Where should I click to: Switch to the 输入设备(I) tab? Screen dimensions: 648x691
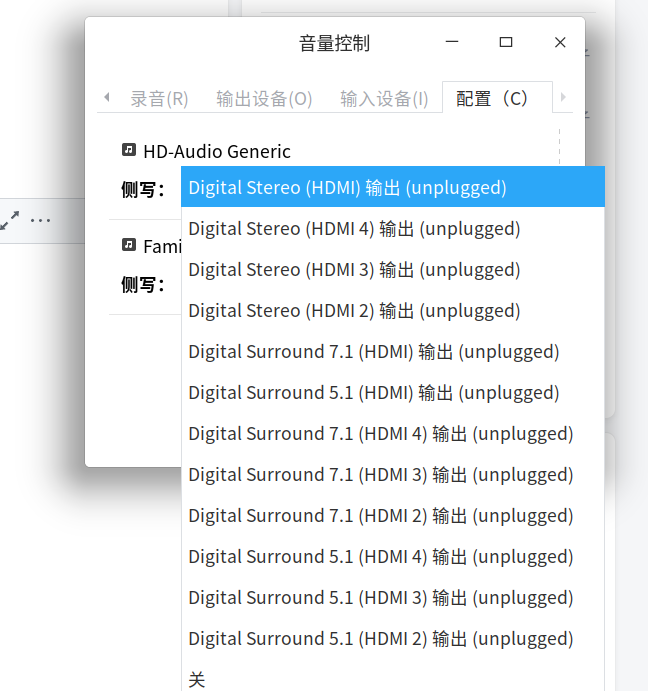click(384, 98)
